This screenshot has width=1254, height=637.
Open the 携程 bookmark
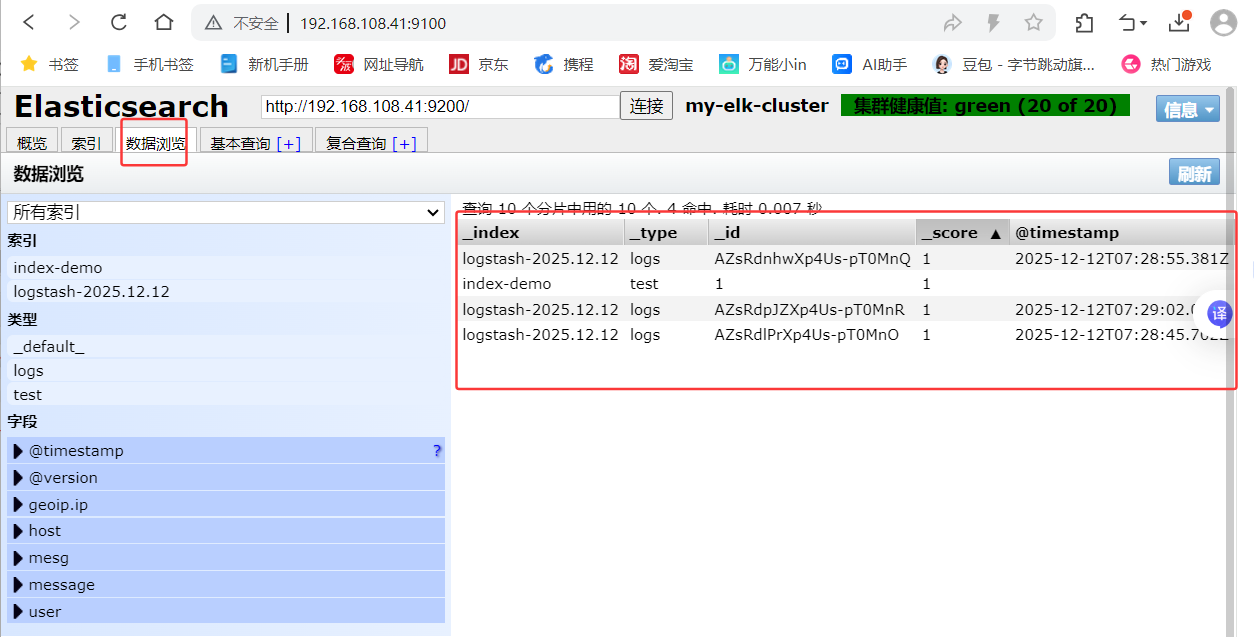pyautogui.click(x=564, y=64)
